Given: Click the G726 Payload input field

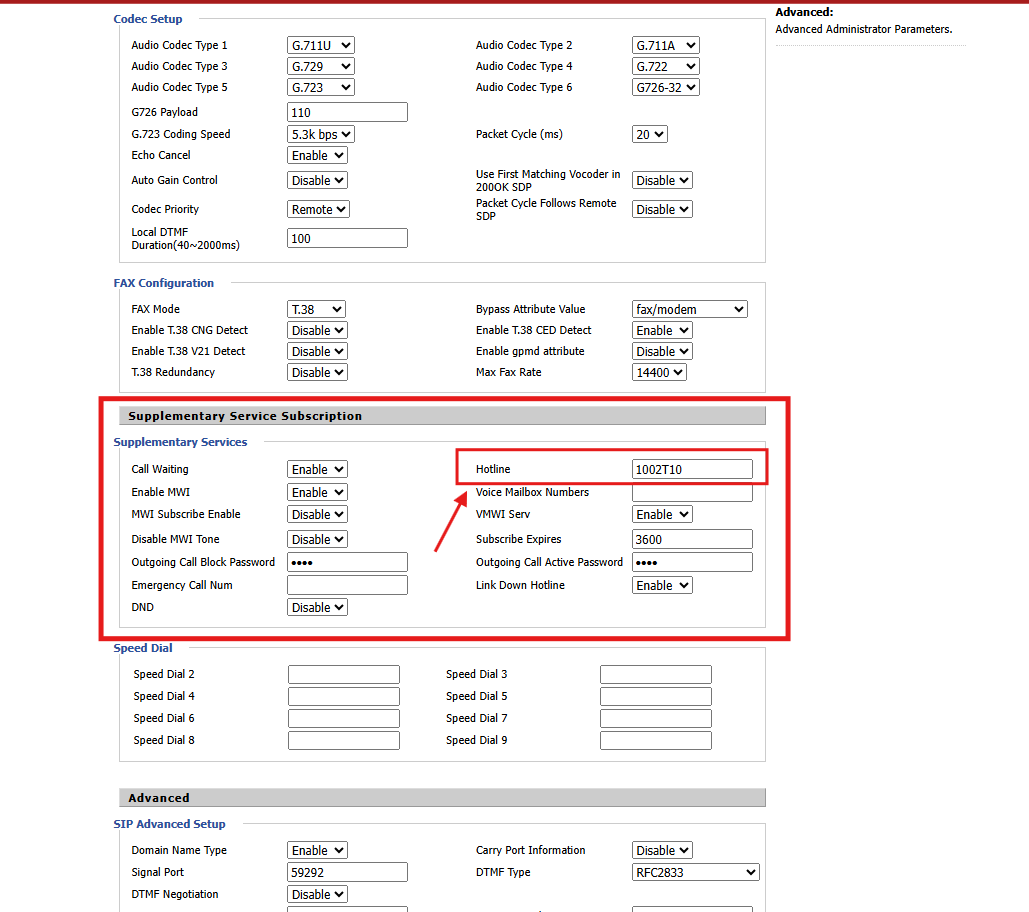Looking at the screenshot, I should click(347, 112).
